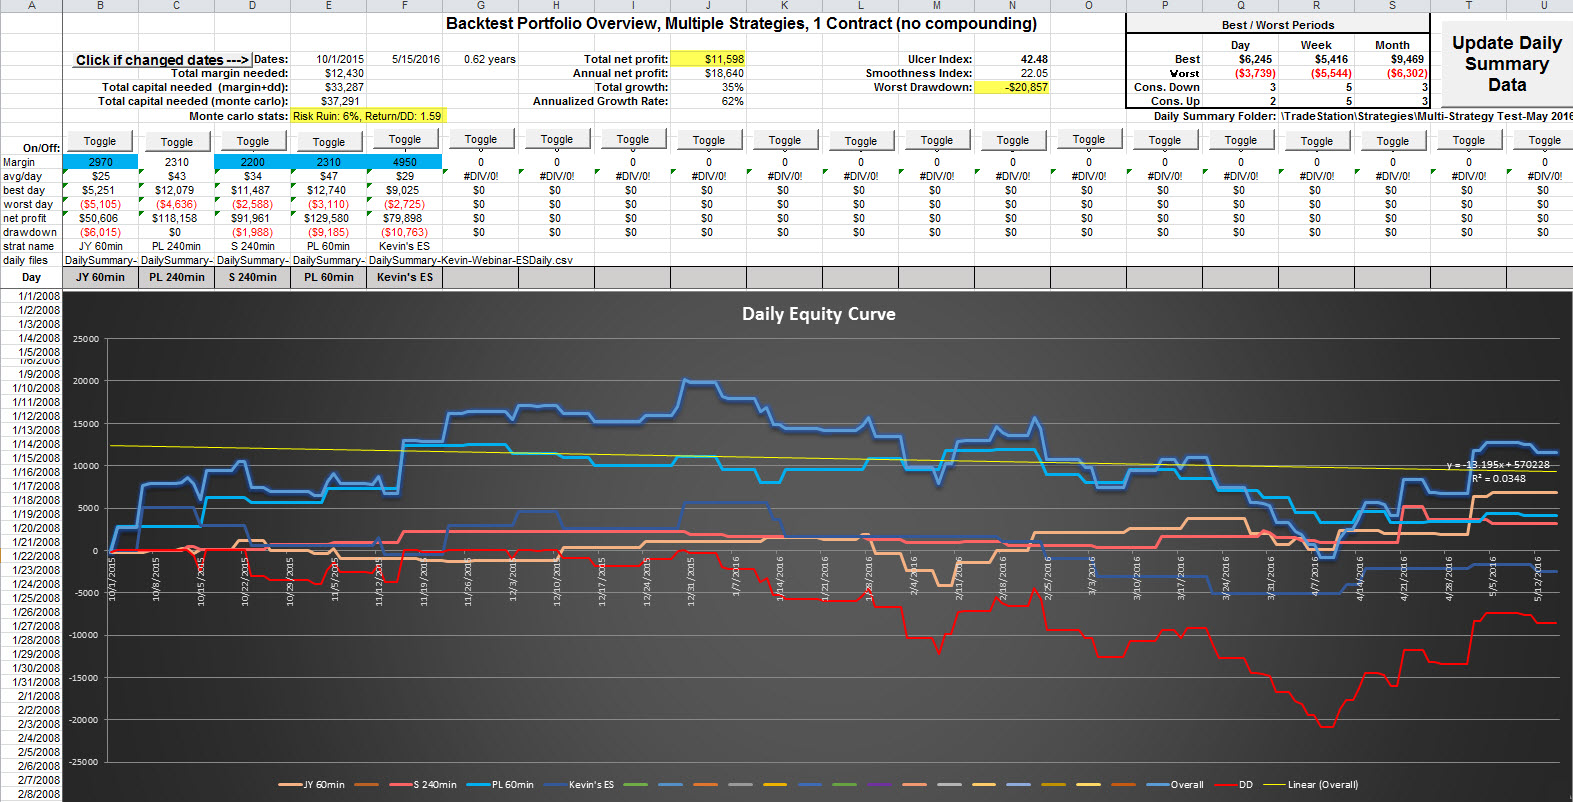1573x802 pixels.
Task: Click the Toggle button in column G
Action: [481, 140]
